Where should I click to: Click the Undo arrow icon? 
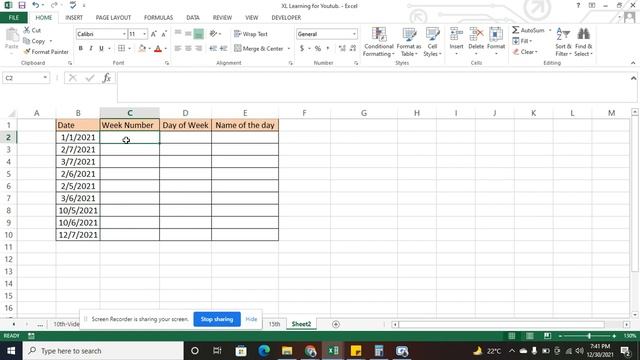point(36,5)
